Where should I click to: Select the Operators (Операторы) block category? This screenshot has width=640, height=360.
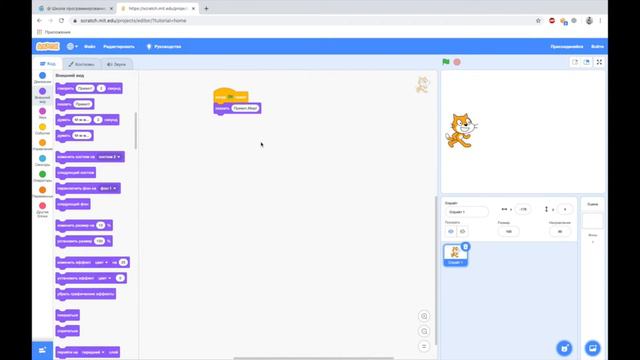pos(42,176)
